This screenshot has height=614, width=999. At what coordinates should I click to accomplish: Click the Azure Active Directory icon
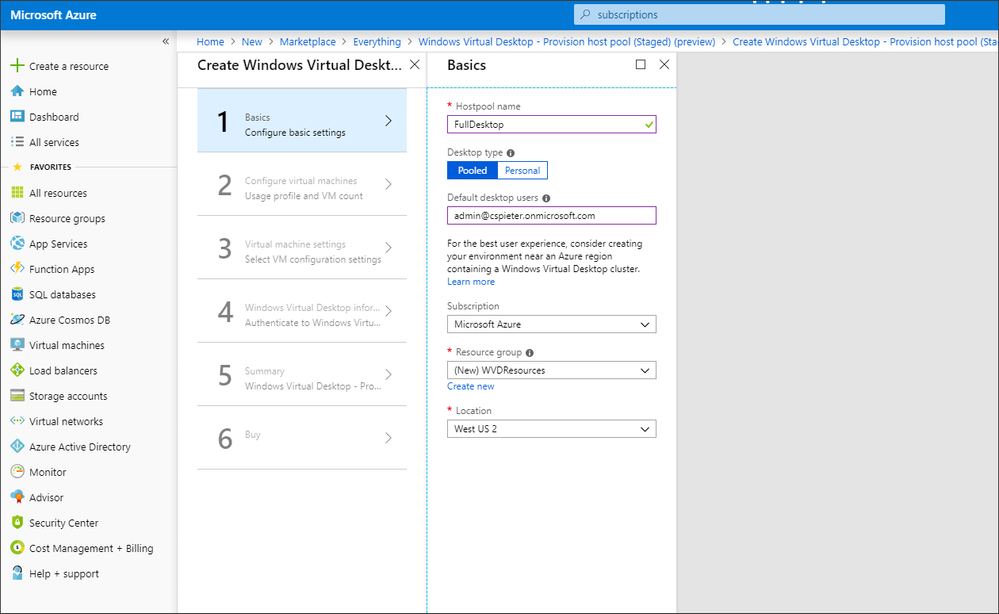(17, 446)
